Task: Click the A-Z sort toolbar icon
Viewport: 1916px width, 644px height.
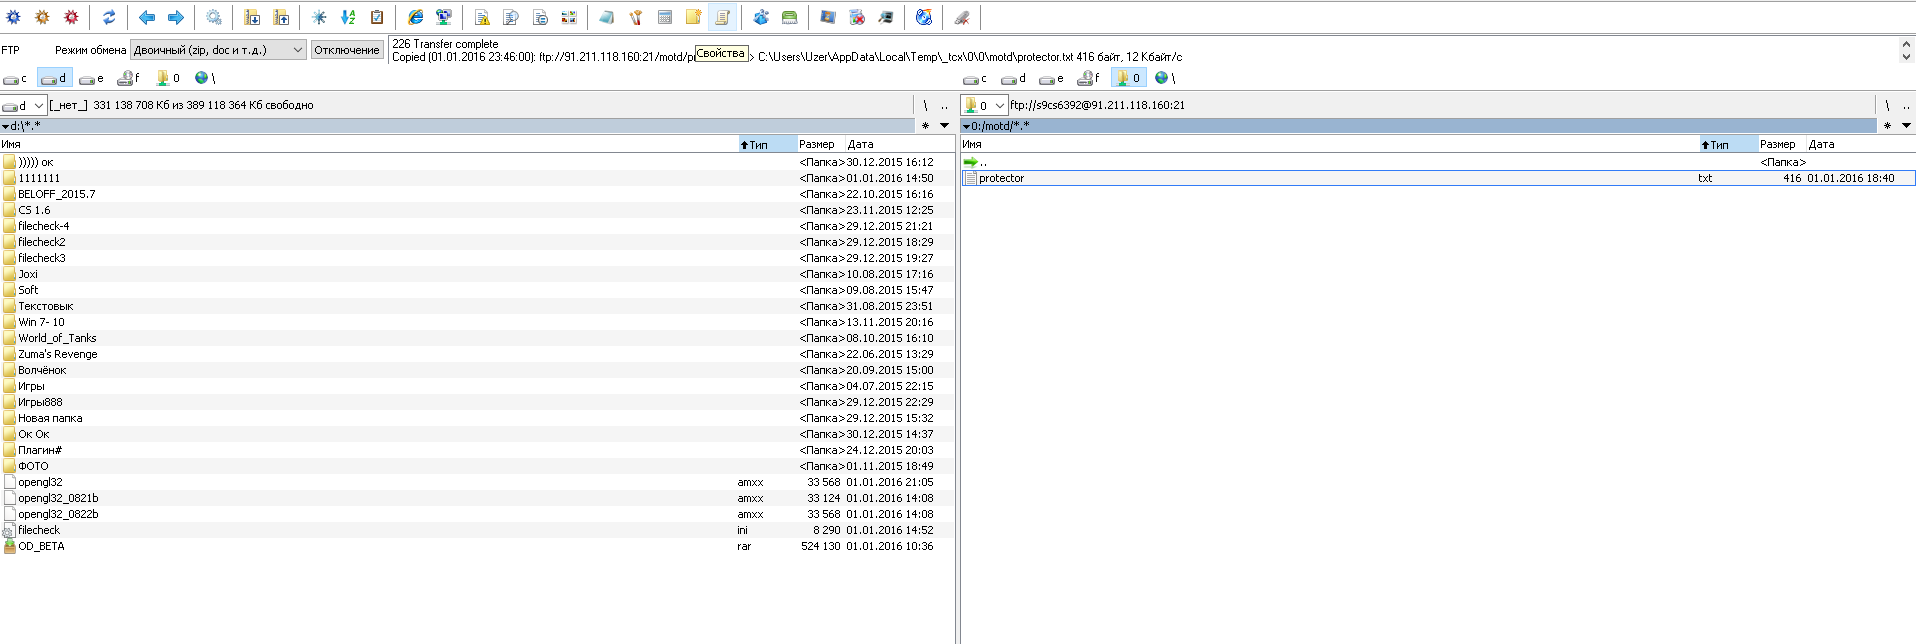Action: click(x=348, y=17)
